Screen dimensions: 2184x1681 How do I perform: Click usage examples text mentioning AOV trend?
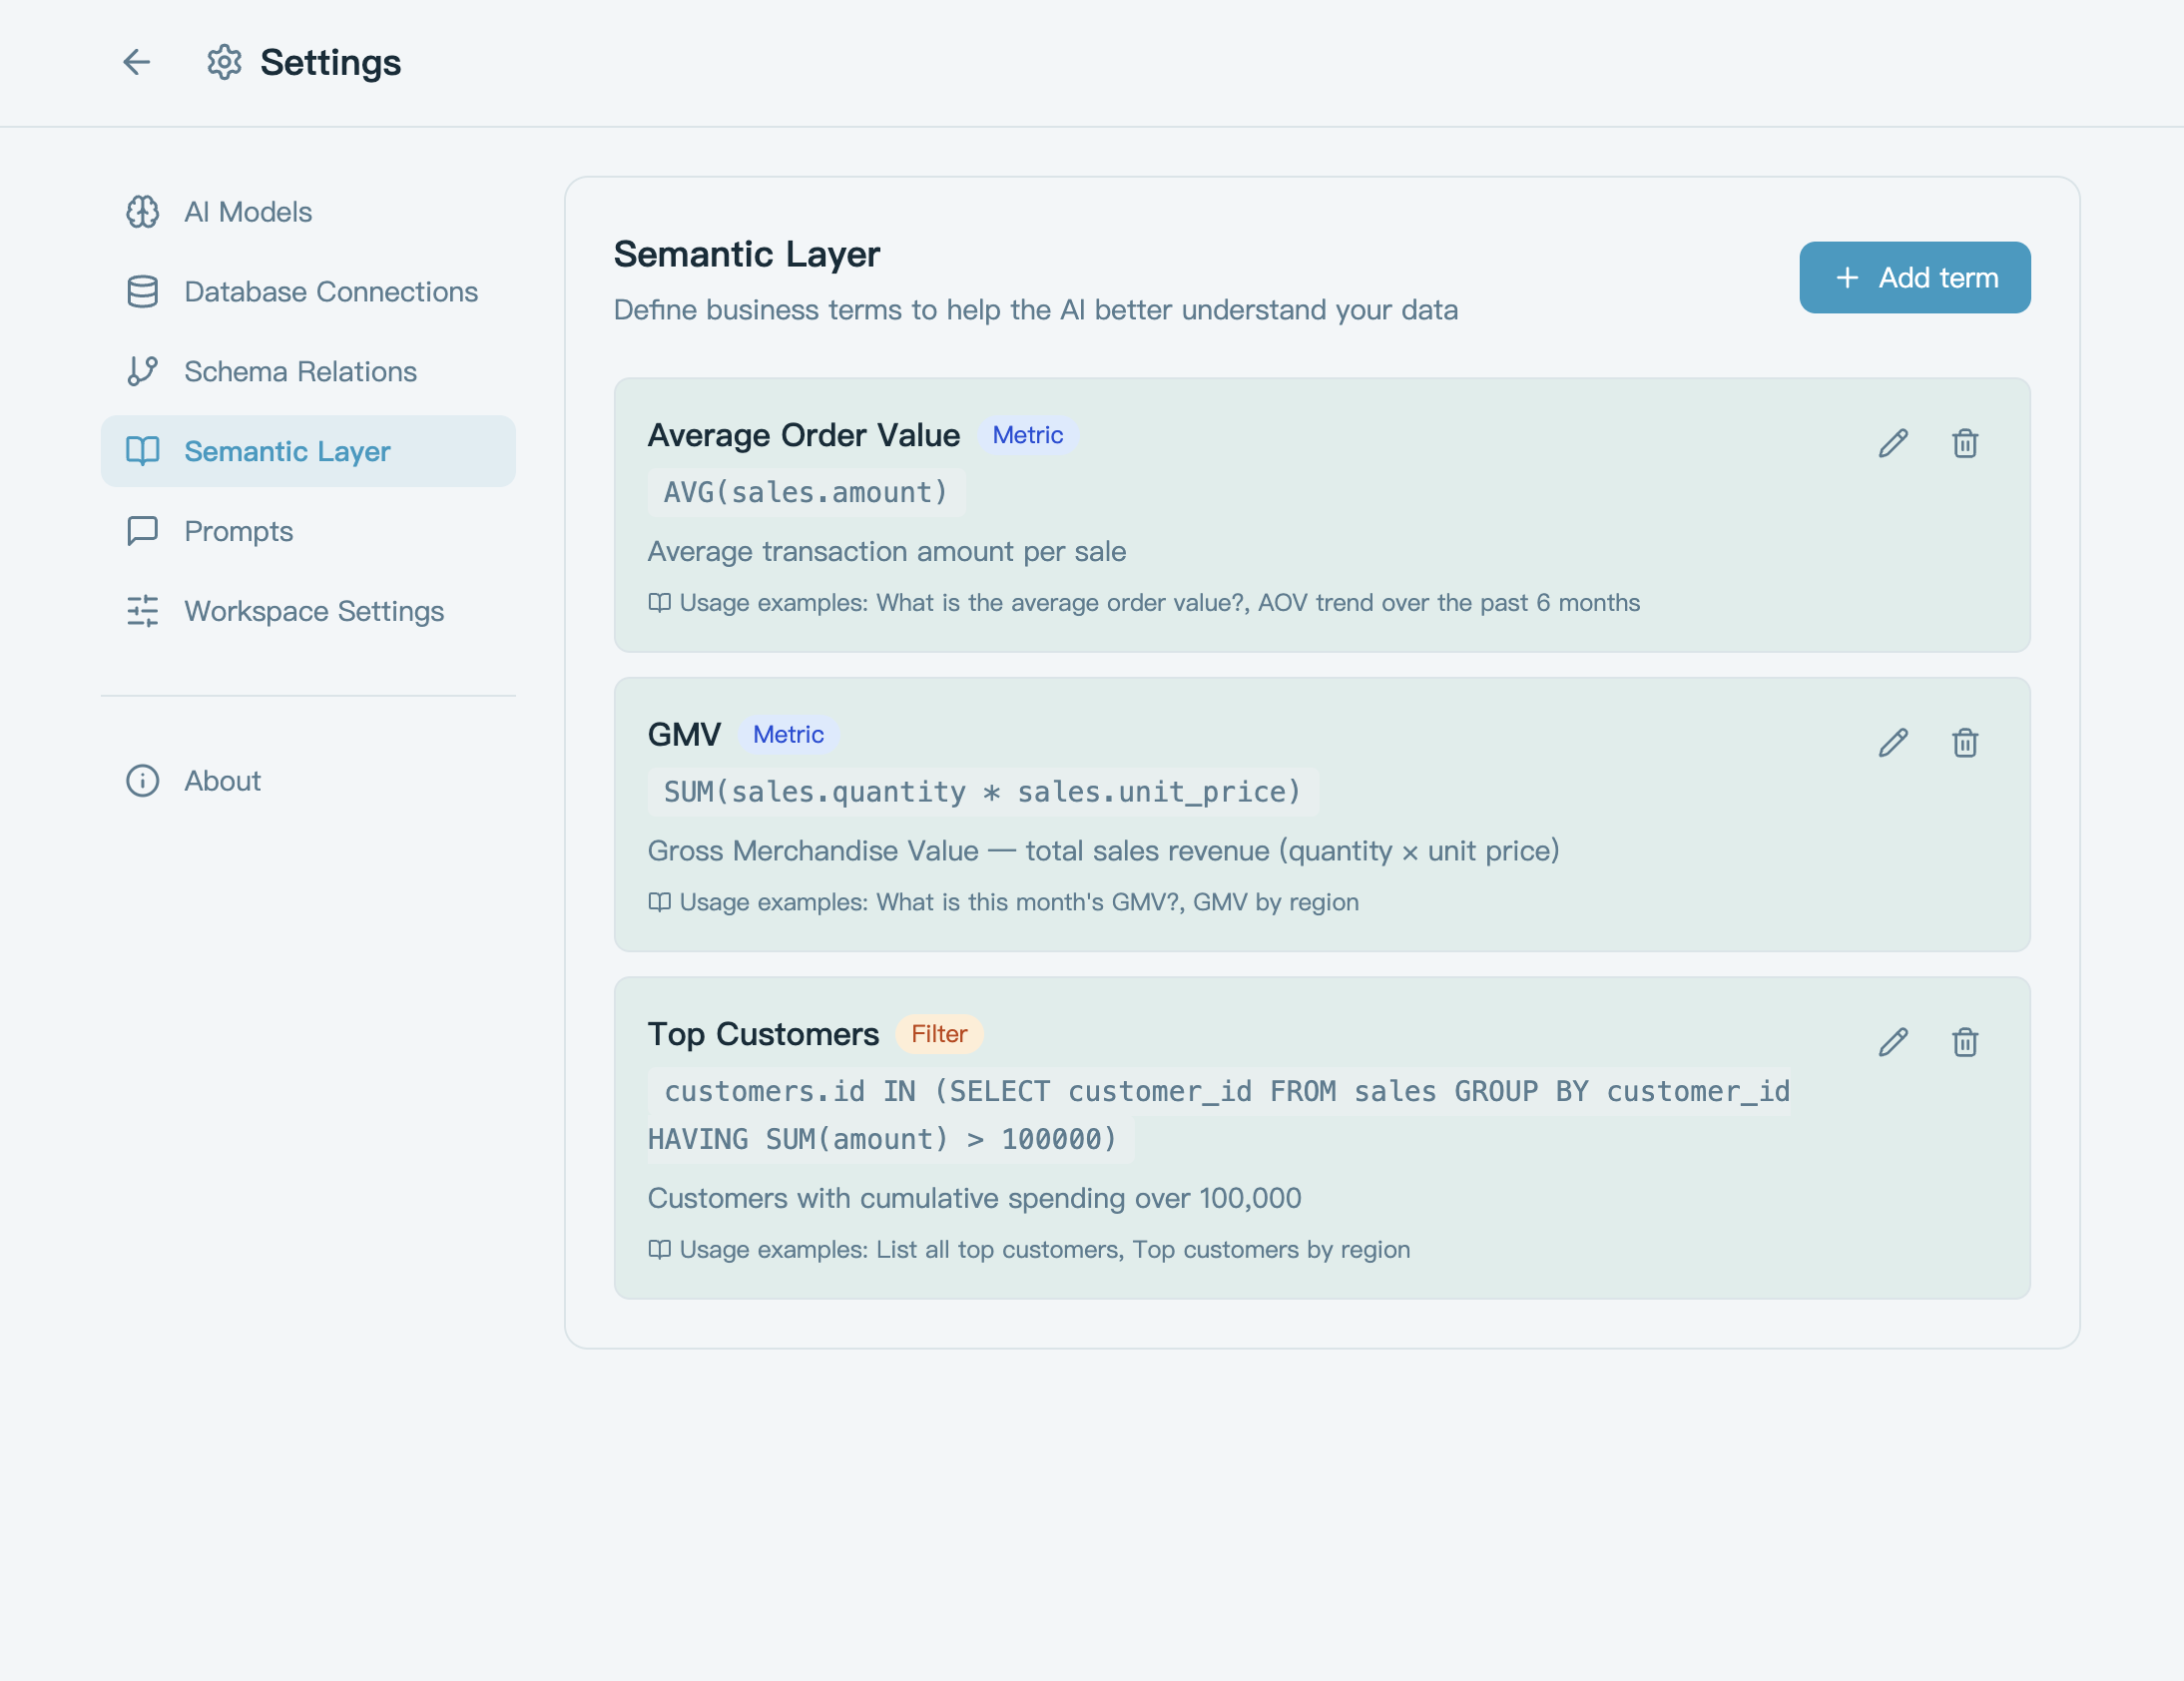click(x=1159, y=603)
